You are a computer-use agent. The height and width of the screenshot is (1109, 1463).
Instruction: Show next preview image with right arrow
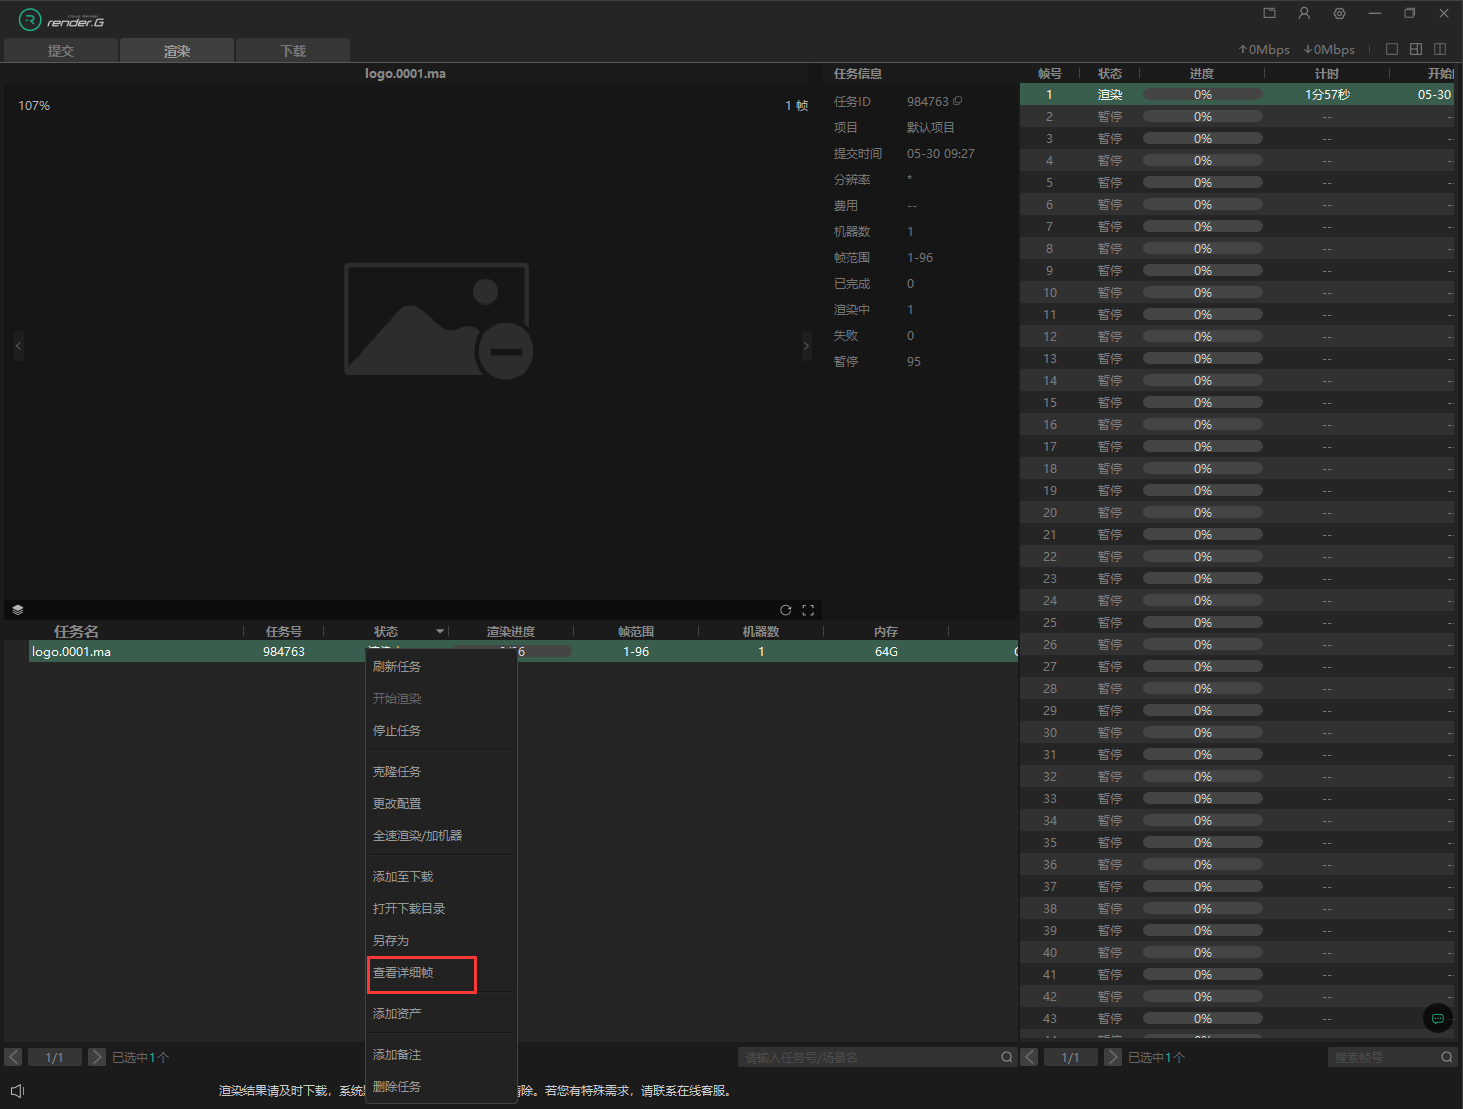click(x=806, y=346)
